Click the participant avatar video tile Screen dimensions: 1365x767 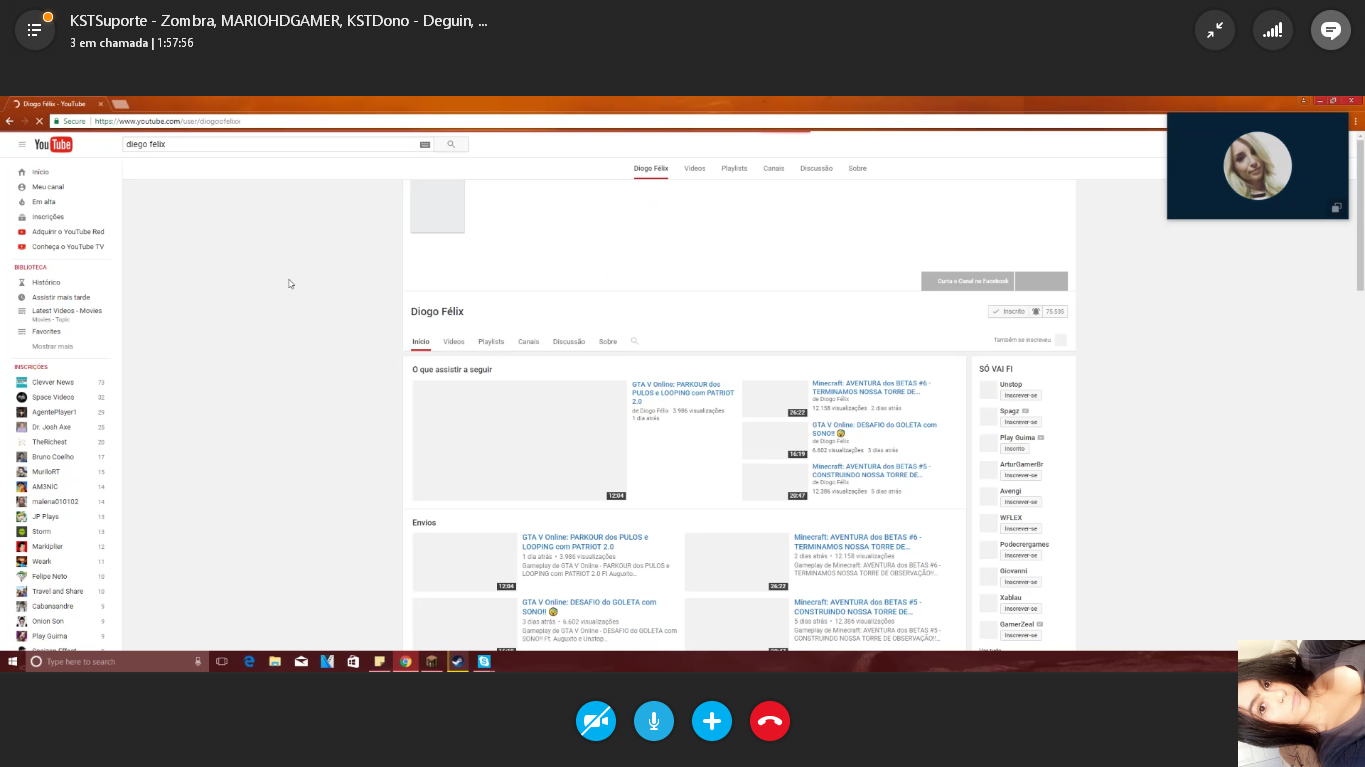[1257, 166]
